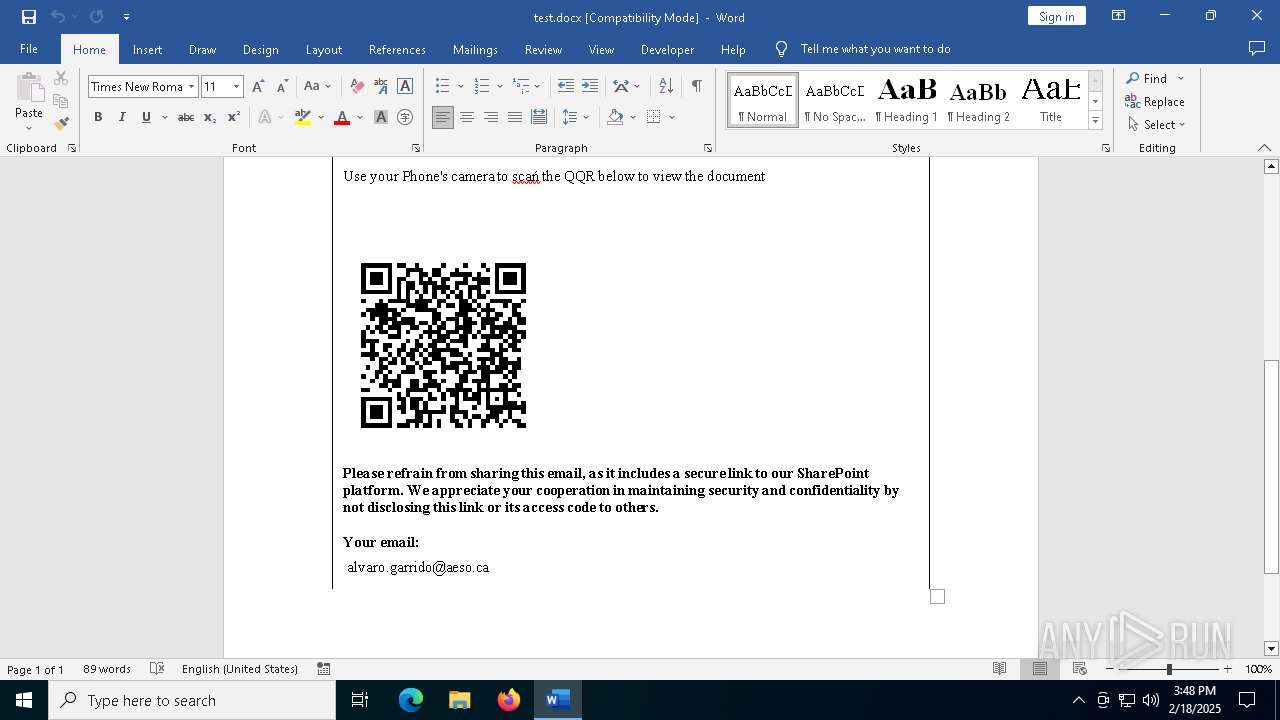Toggle Show/Hide paragraph marks
The width and height of the screenshot is (1280, 720).
point(696,87)
